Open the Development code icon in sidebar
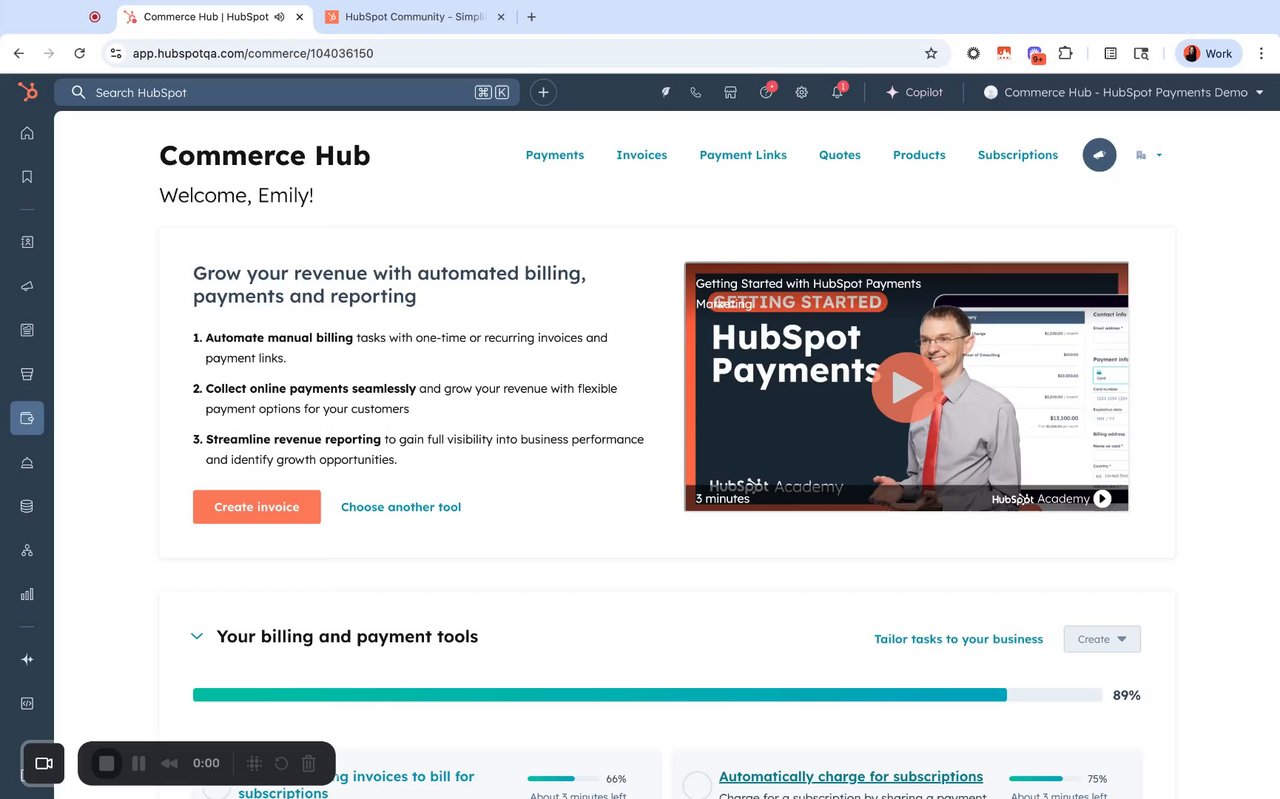The image size is (1280, 799). (27, 703)
